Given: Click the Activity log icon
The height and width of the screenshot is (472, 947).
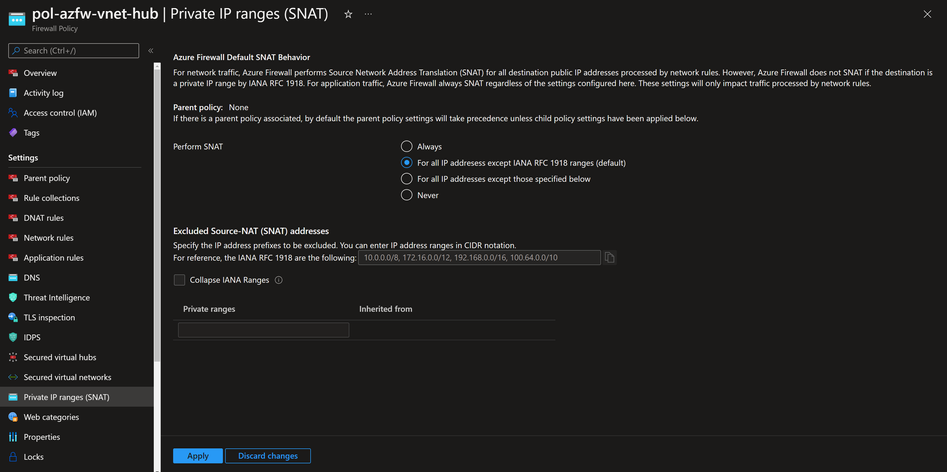Looking at the screenshot, I should pyautogui.click(x=13, y=93).
